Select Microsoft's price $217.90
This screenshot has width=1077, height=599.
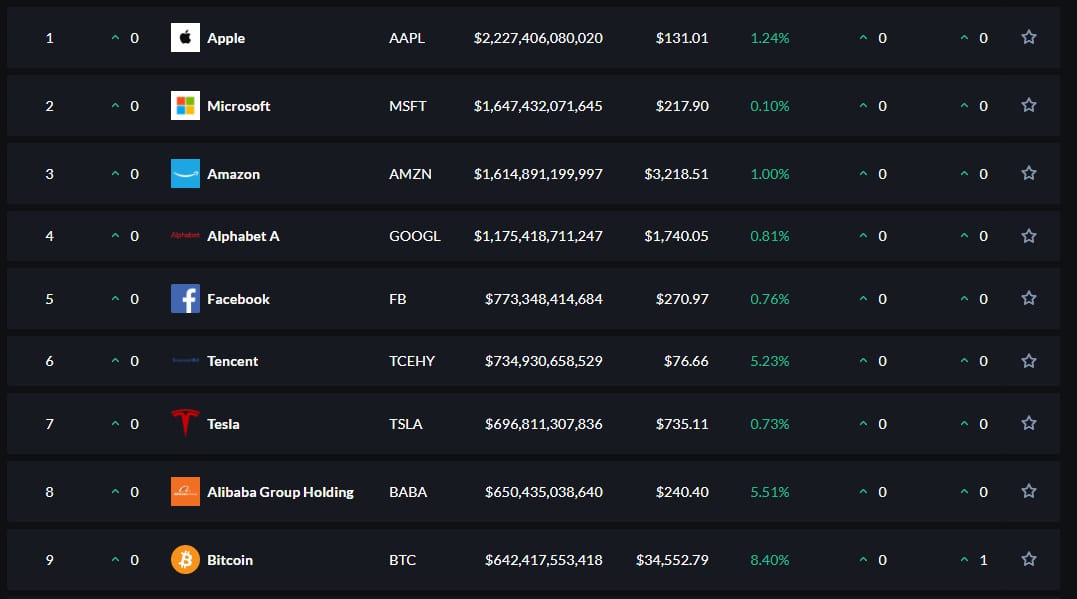click(x=681, y=106)
